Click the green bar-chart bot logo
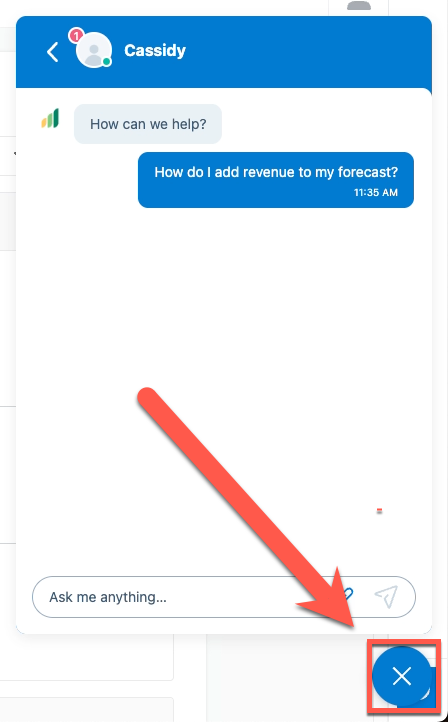The image size is (448, 722). click(x=50, y=118)
